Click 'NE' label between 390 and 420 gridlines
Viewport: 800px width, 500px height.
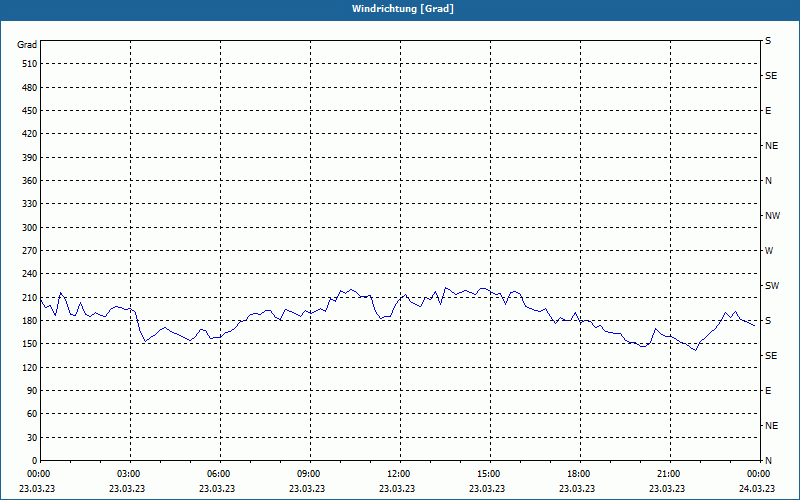coord(771,145)
